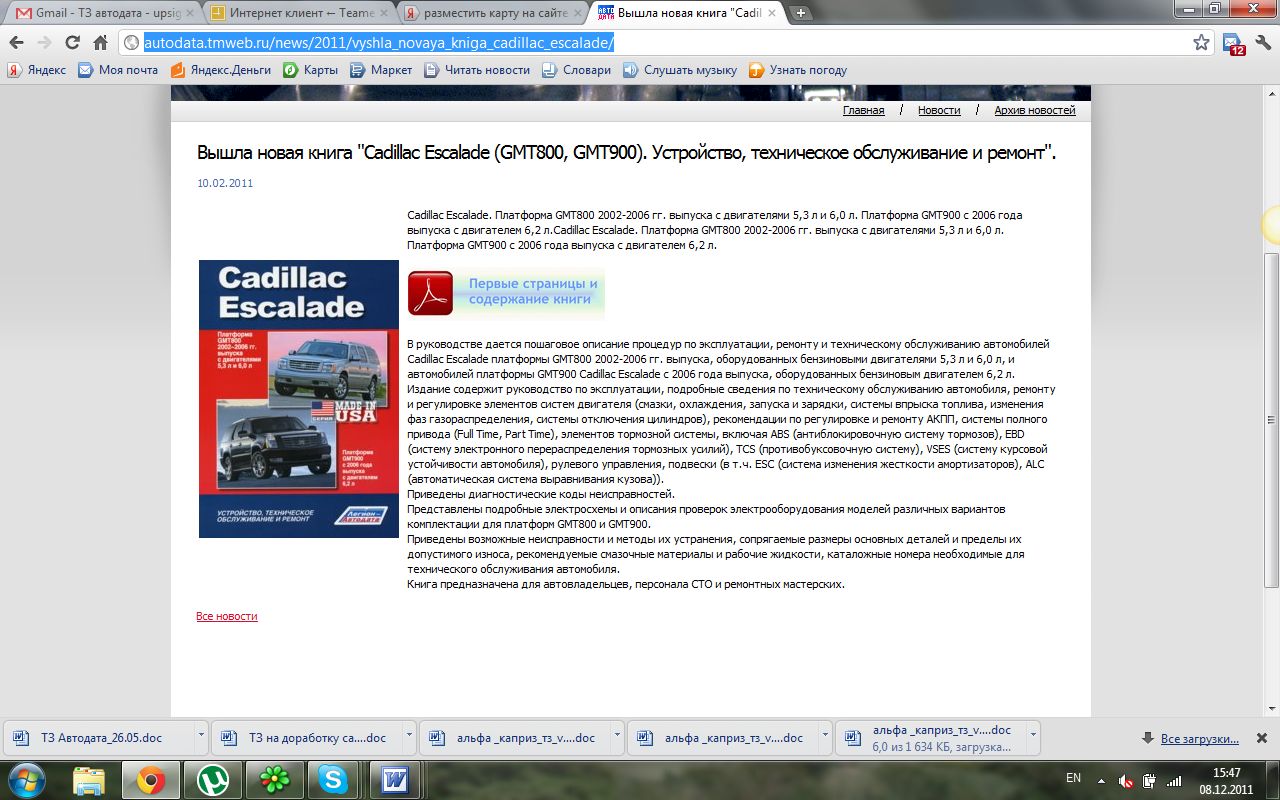Open the Windows Start menu
The image size is (1280, 800).
tap(27, 779)
